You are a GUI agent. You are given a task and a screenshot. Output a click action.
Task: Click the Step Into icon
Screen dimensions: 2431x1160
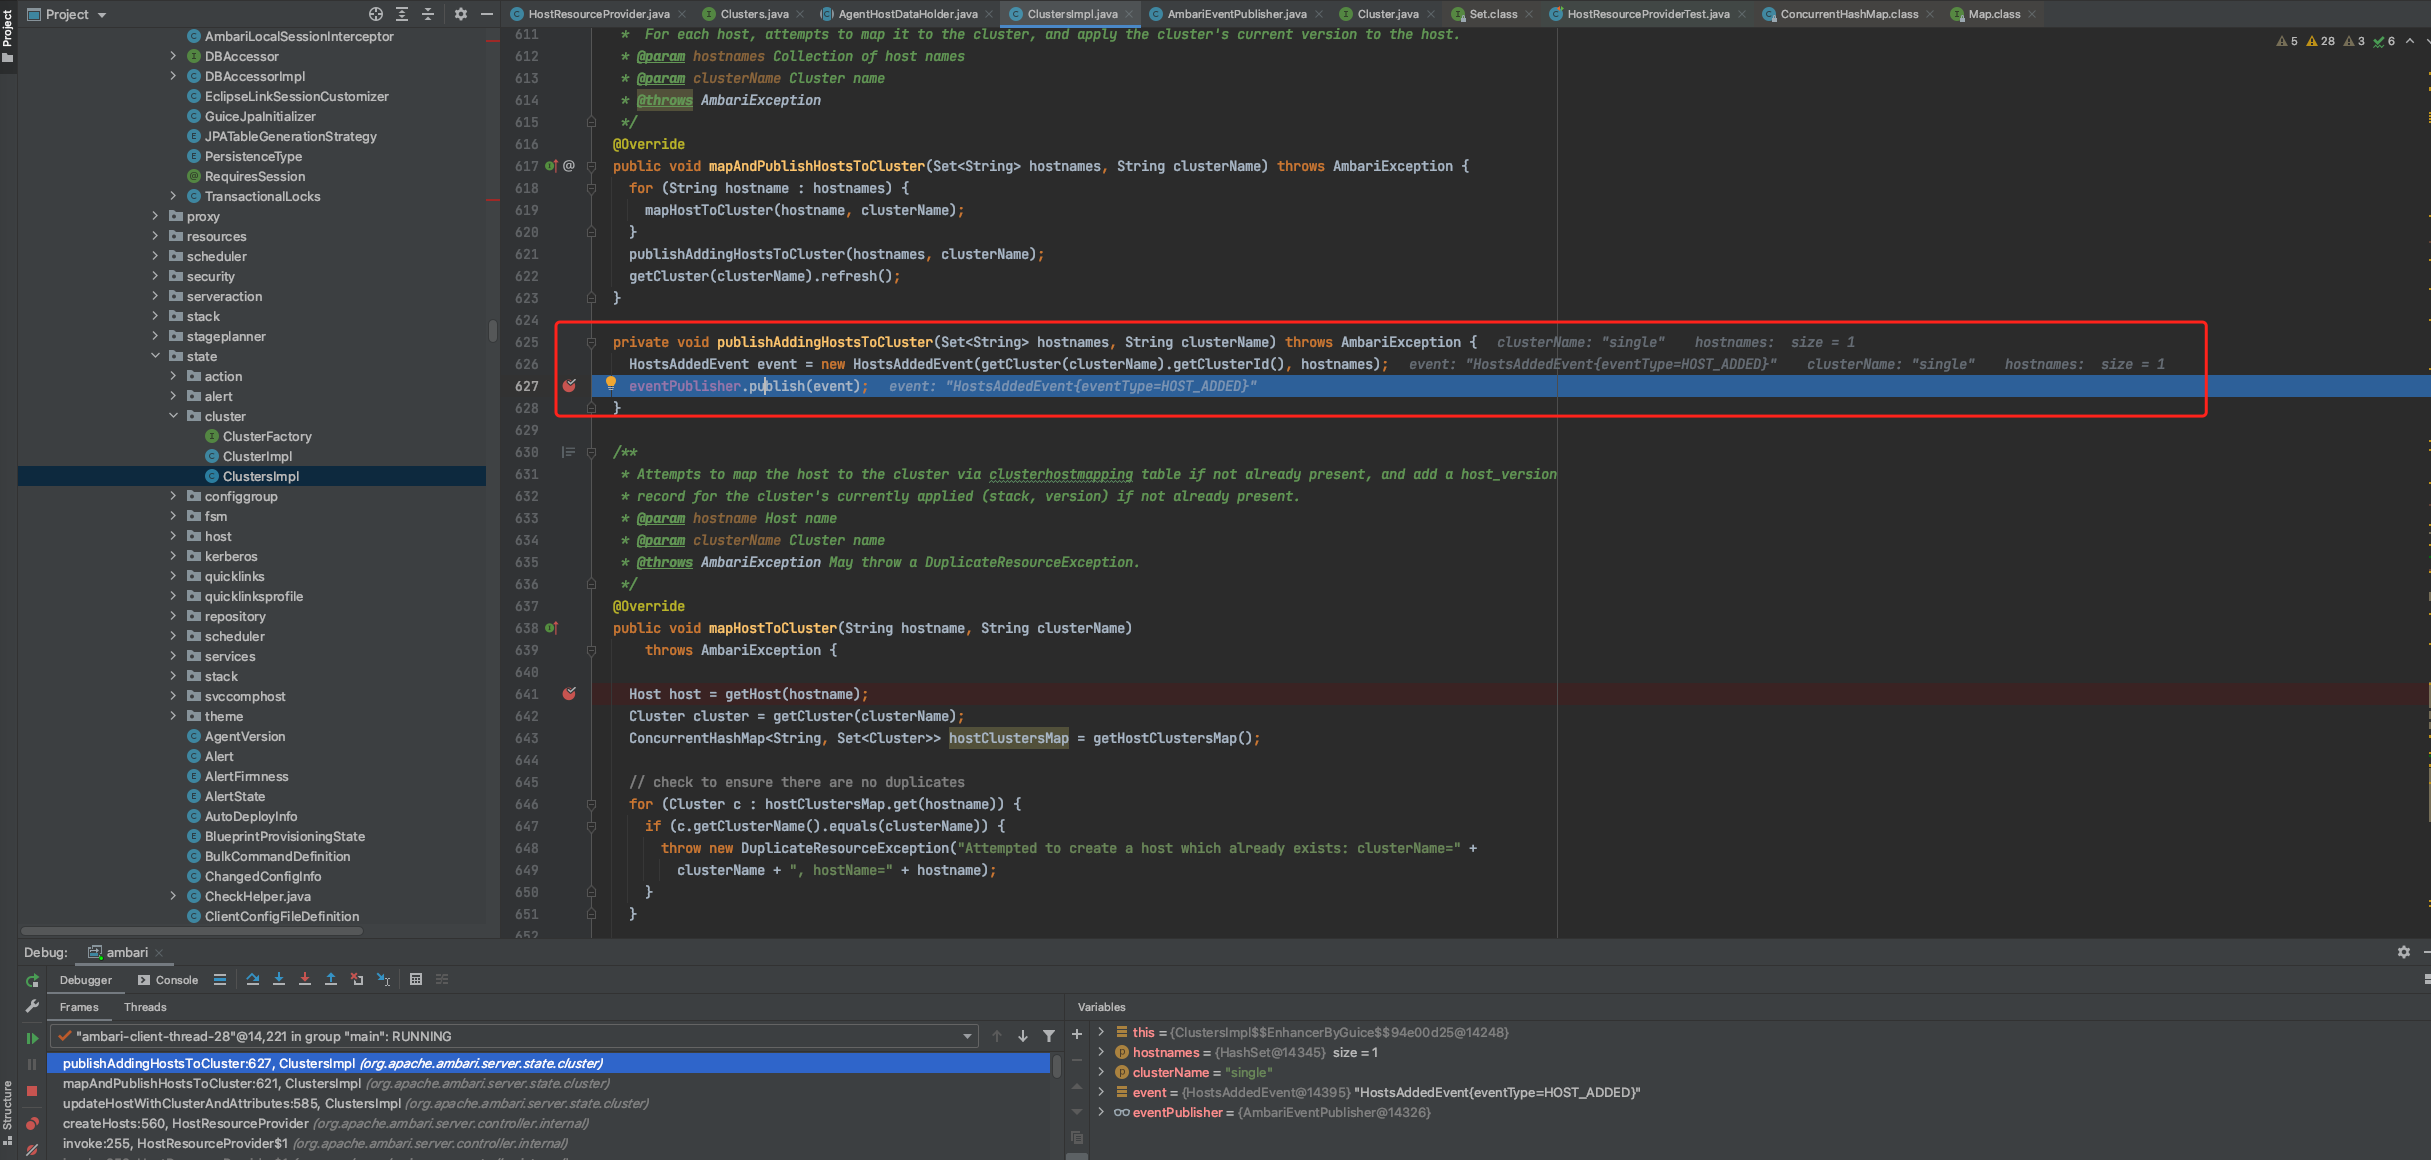coord(279,979)
